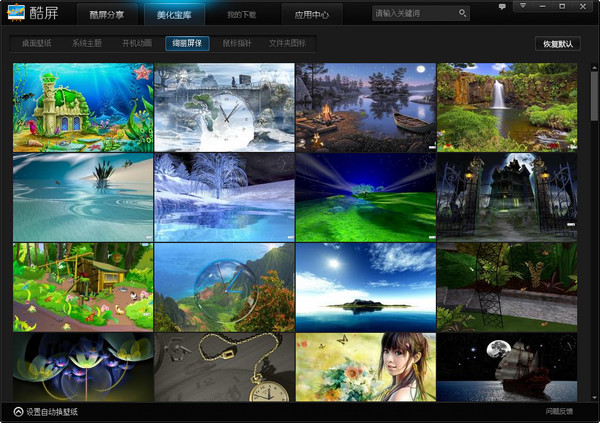Click the keyword search input field
Viewport: 600px width, 423px height.
click(414, 14)
